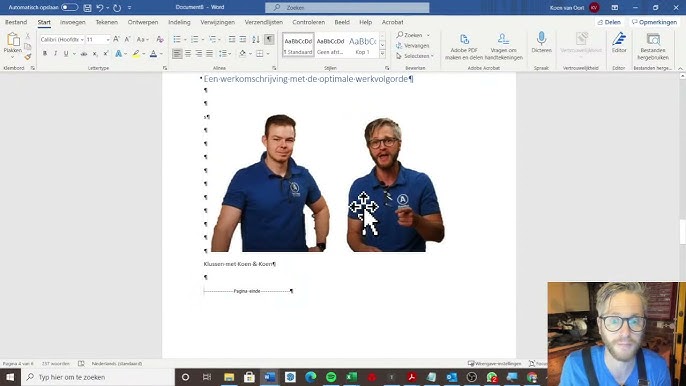This screenshot has height=386, width=686.
Task: Align text right
Action: [199, 53]
